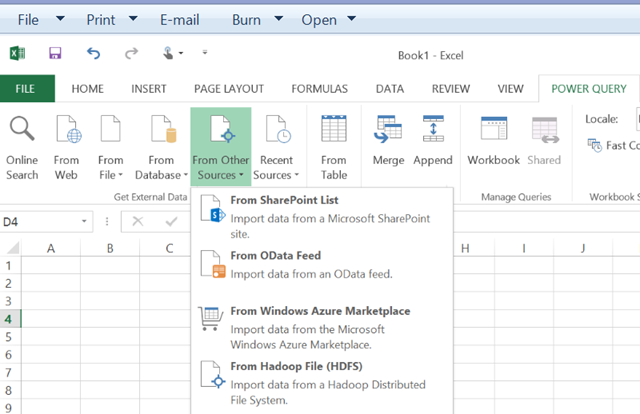
Task: Save the workbook with the floppy icon
Action: (x=55, y=53)
